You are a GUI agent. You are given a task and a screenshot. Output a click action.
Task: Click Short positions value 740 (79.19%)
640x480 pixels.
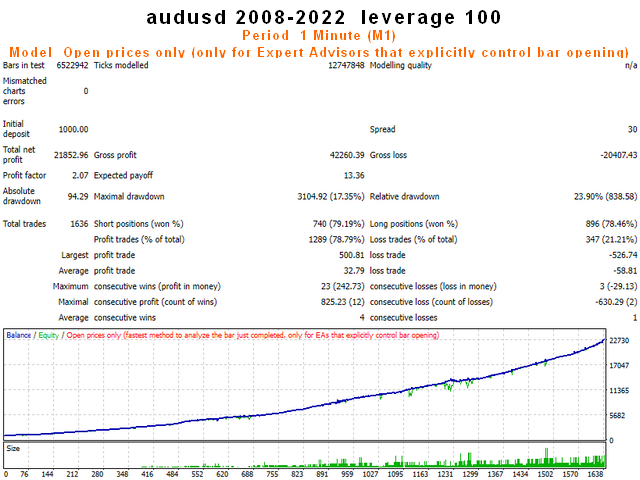338,224
